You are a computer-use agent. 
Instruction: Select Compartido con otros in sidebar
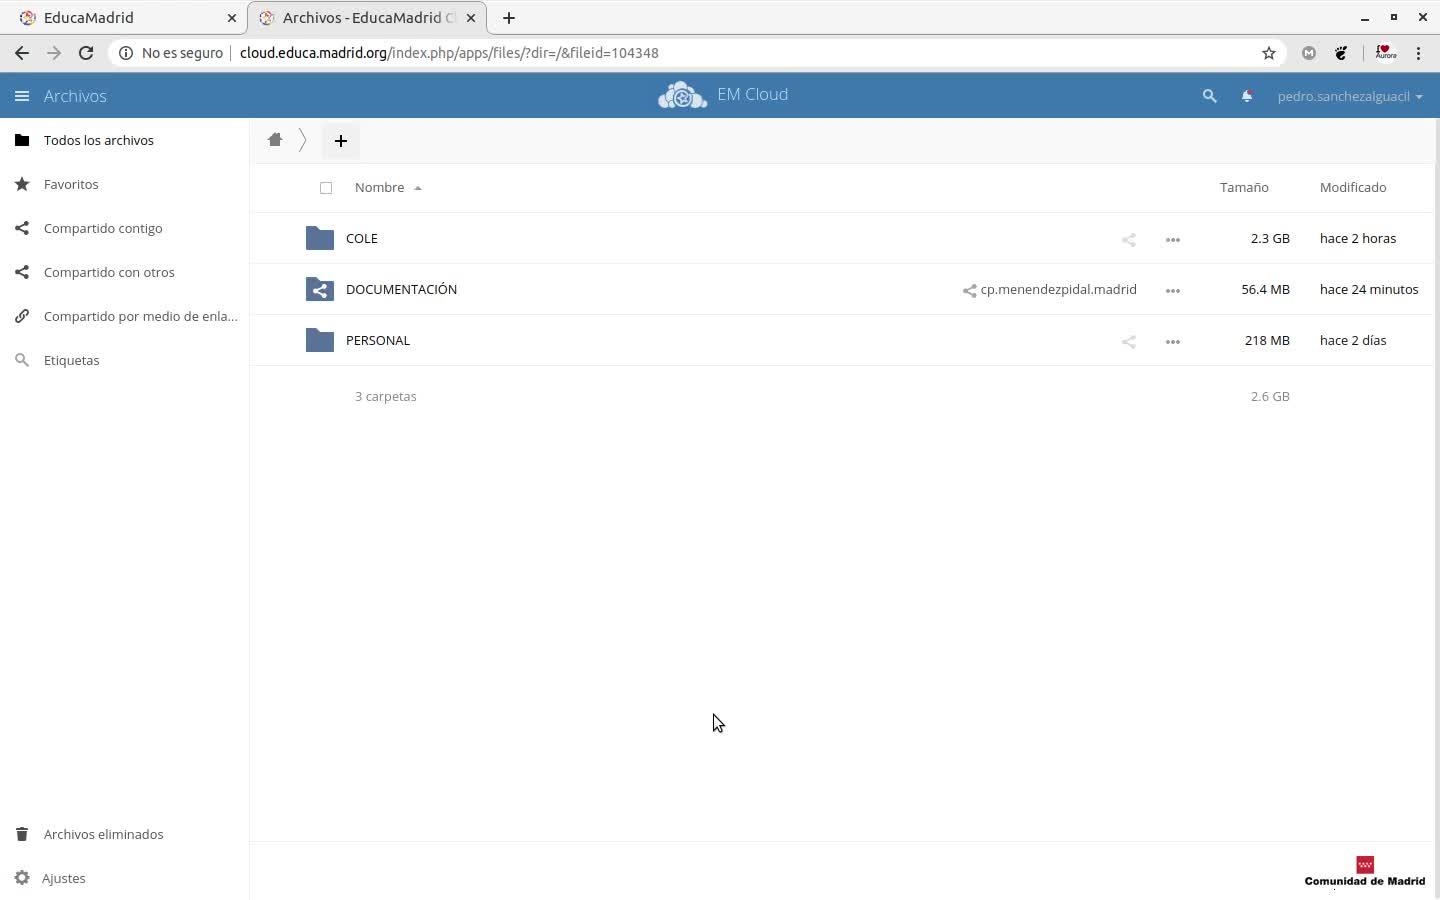pyautogui.click(x=124, y=272)
